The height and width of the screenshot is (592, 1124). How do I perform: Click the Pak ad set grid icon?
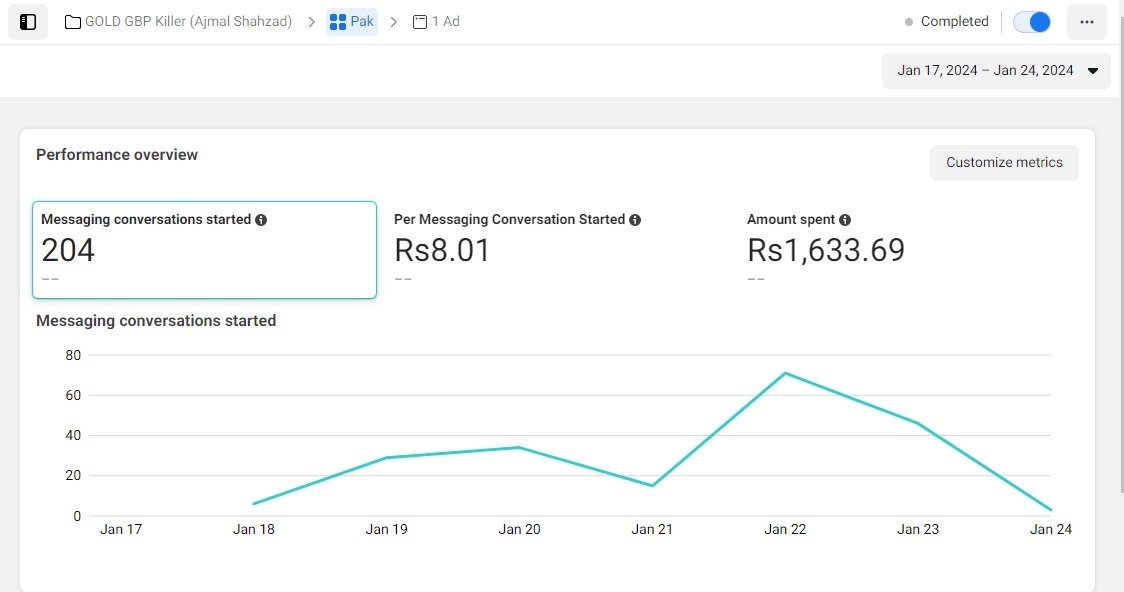click(x=338, y=22)
